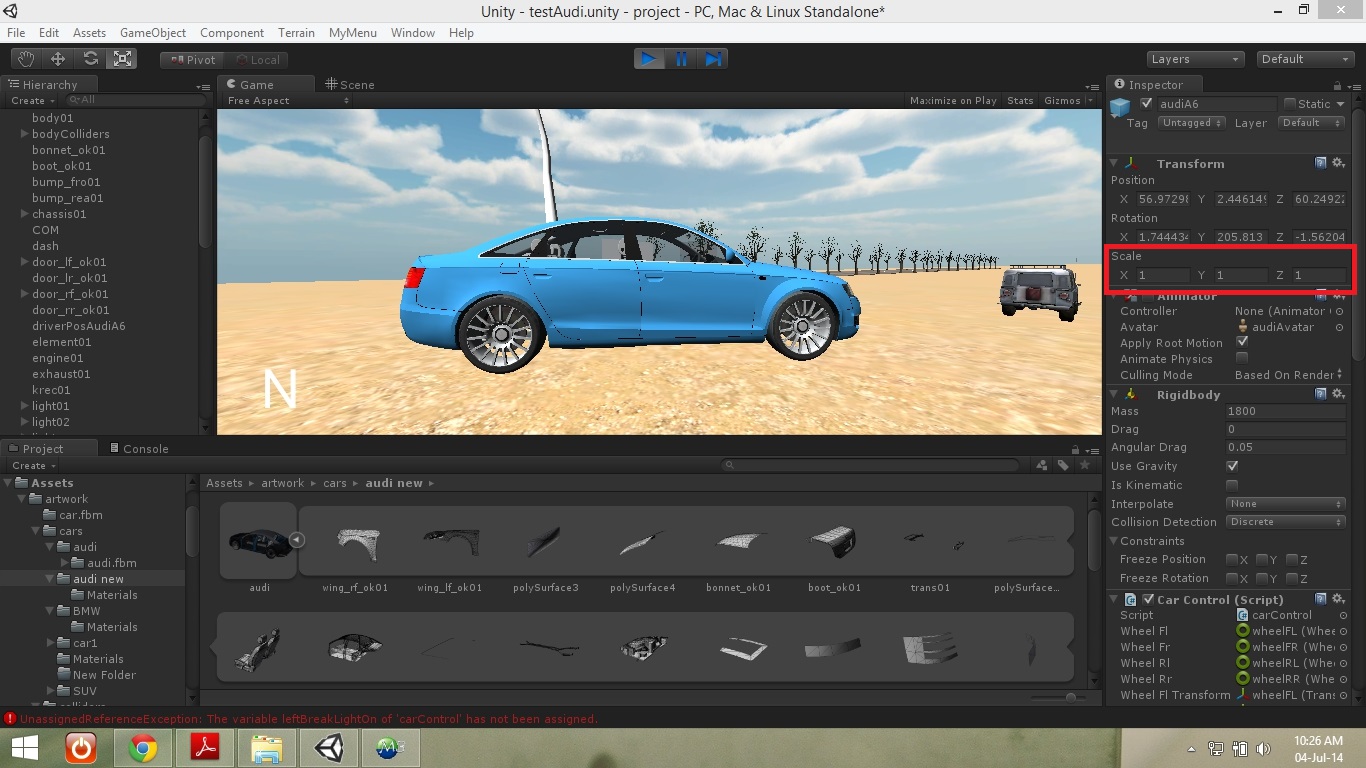
Task: Filter project search by label icon
Action: pyautogui.click(x=1063, y=465)
